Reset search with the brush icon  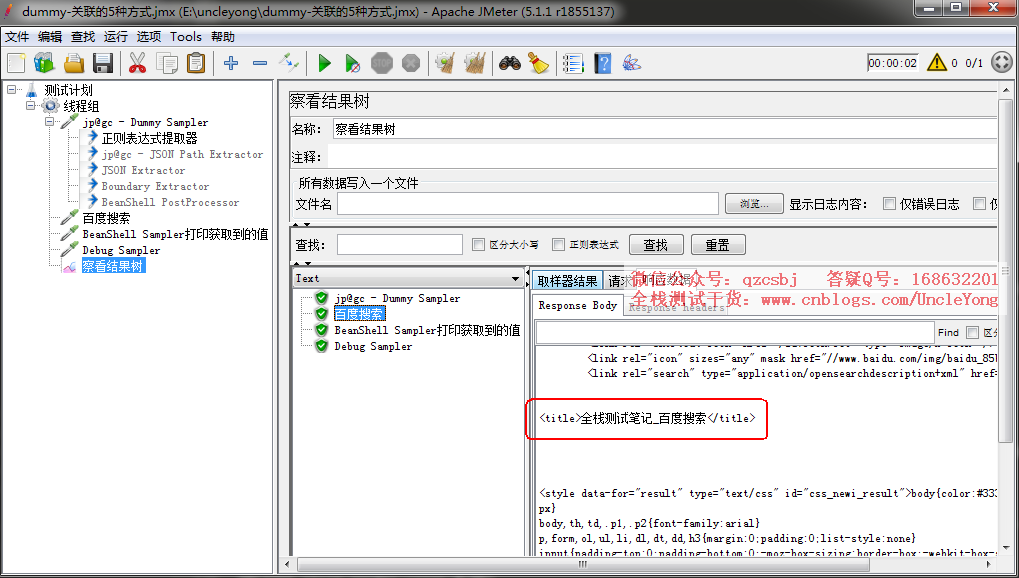click(x=539, y=63)
